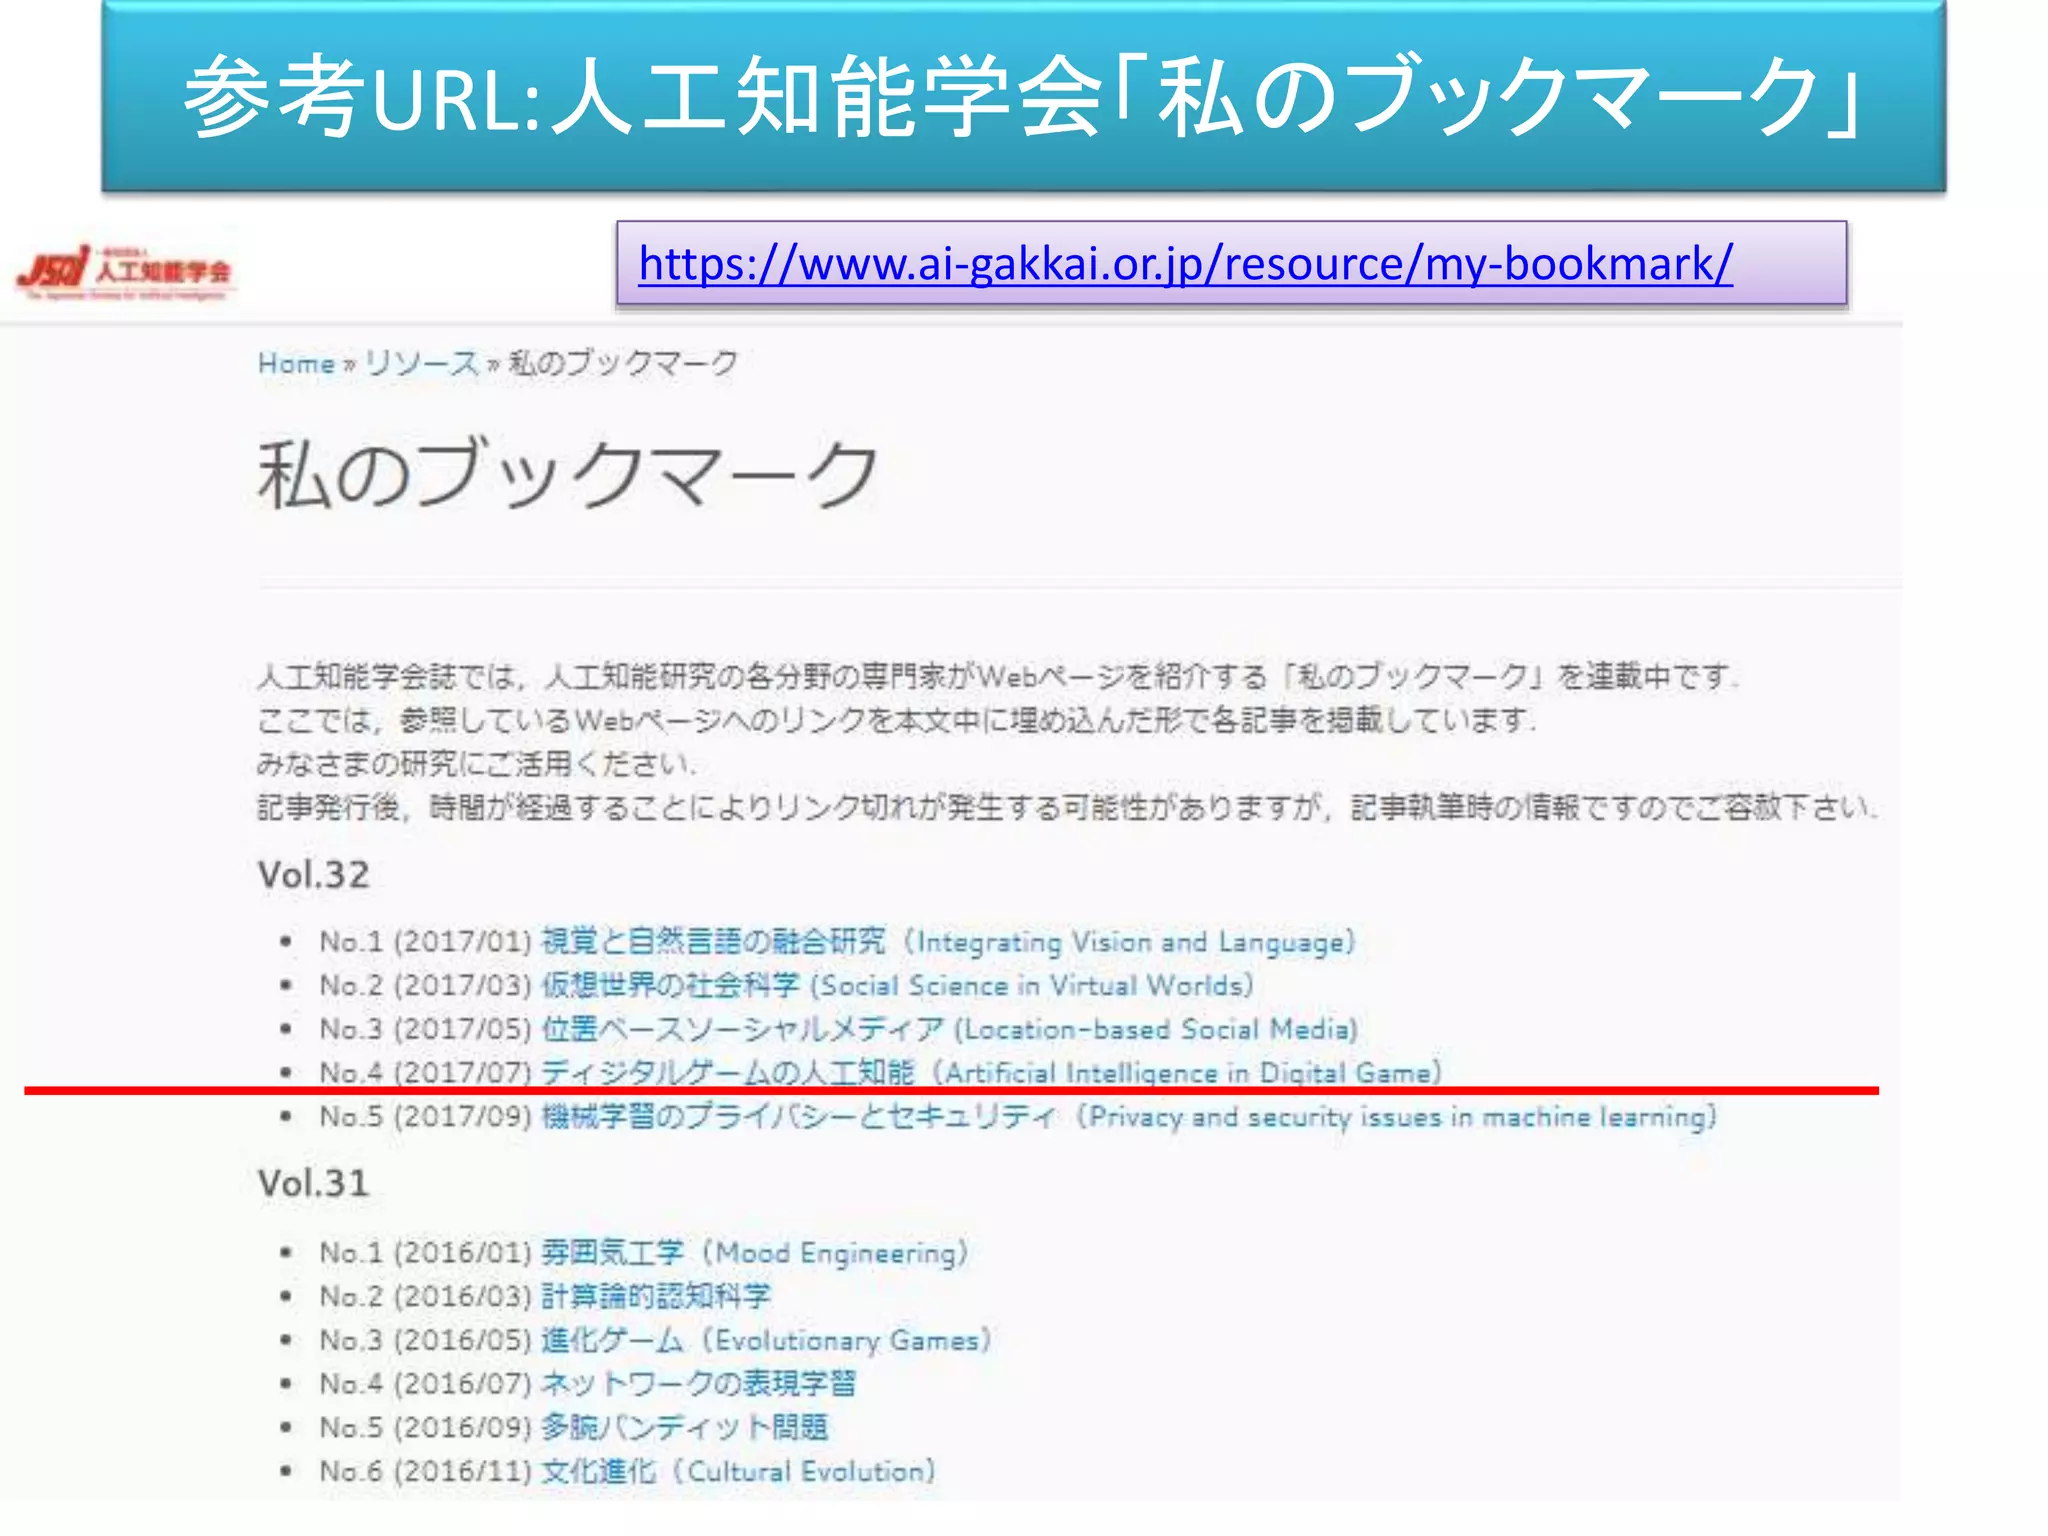Screen dimensions: 2048x1536
Task: Click No.5 (2017/09) date label
Action: 425,1117
